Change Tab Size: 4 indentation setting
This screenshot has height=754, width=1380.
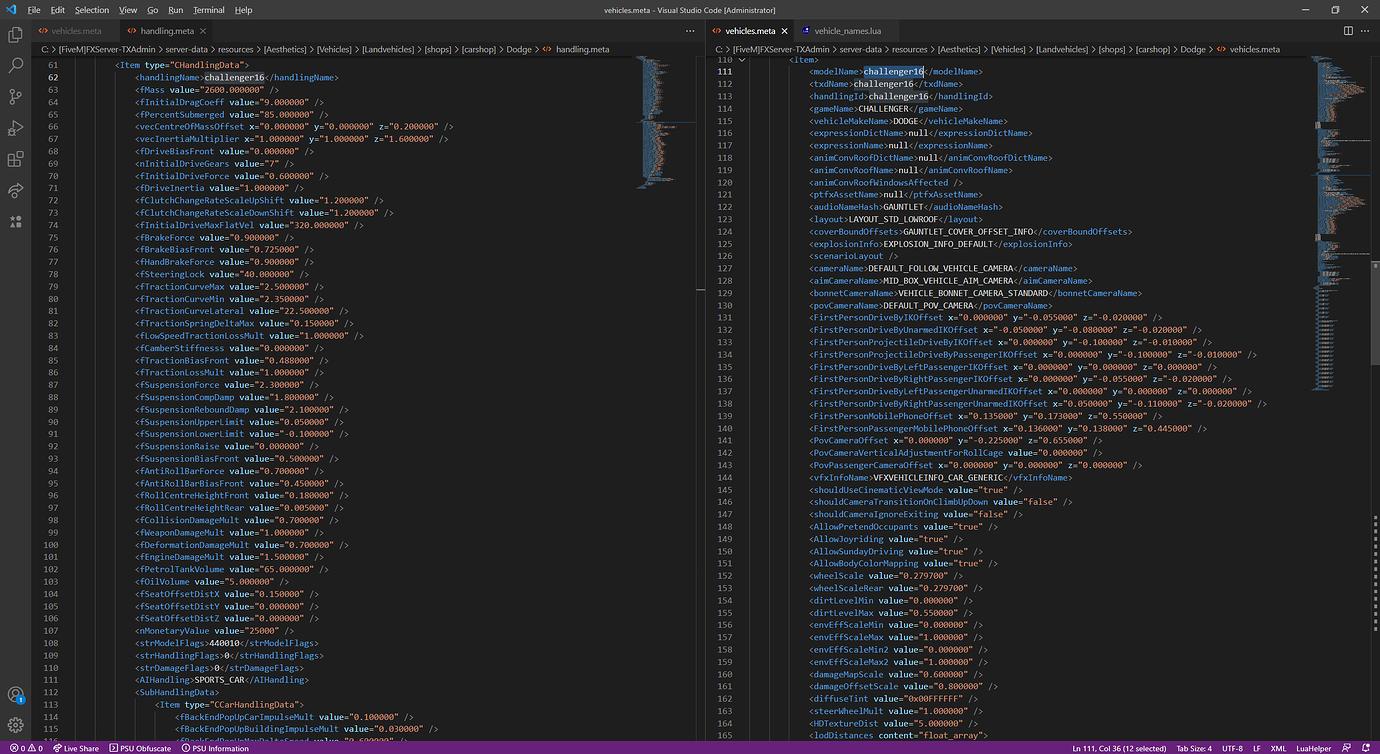coord(1192,748)
